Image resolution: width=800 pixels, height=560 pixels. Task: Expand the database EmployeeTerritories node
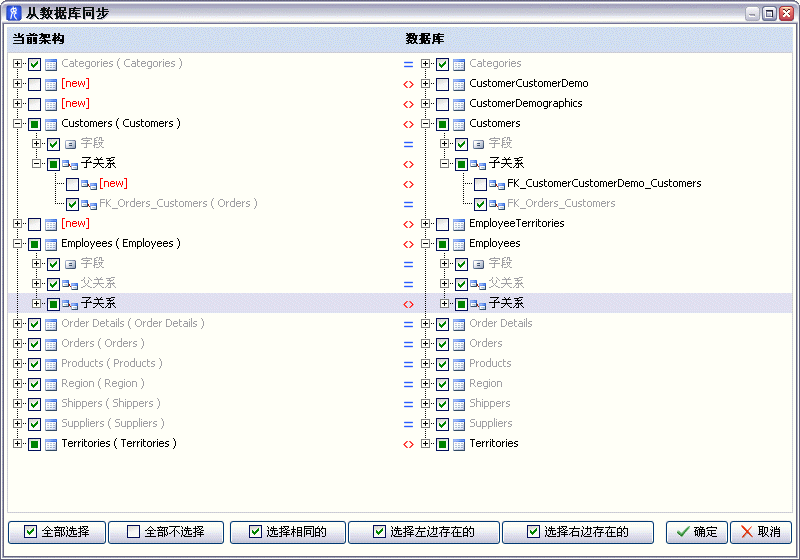[426, 223]
